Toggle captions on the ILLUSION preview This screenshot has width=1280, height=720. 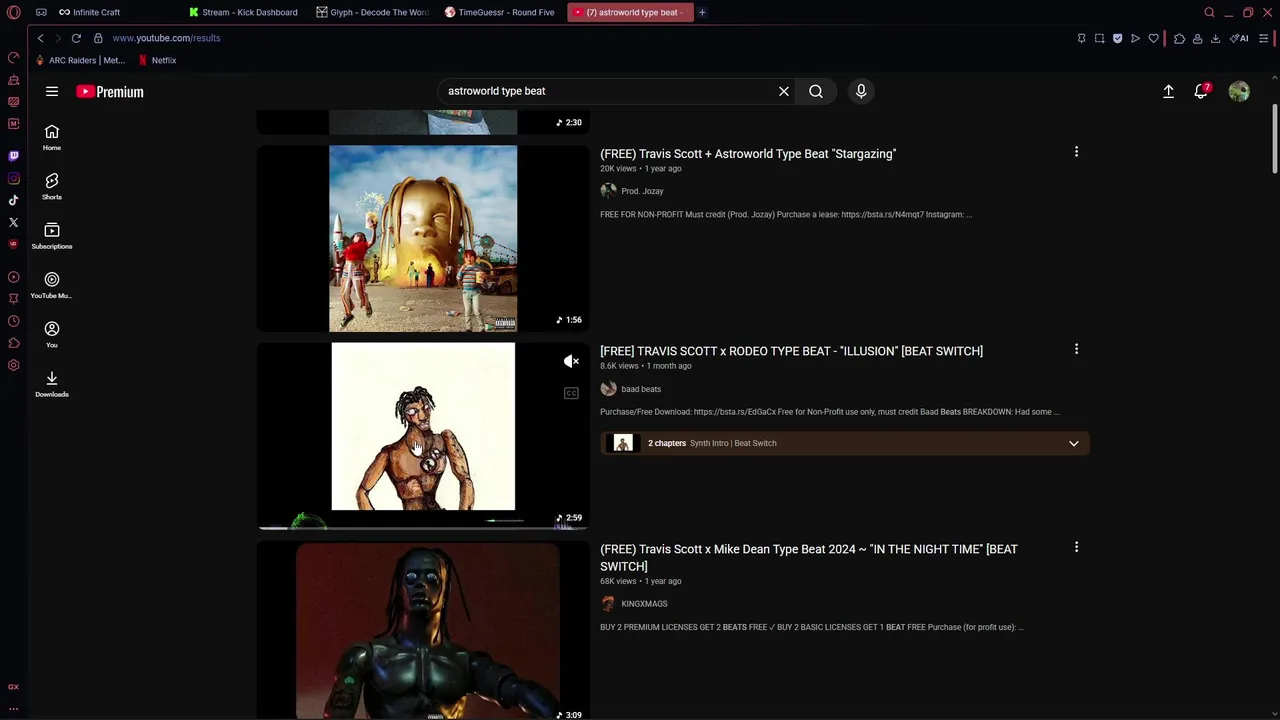click(571, 393)
